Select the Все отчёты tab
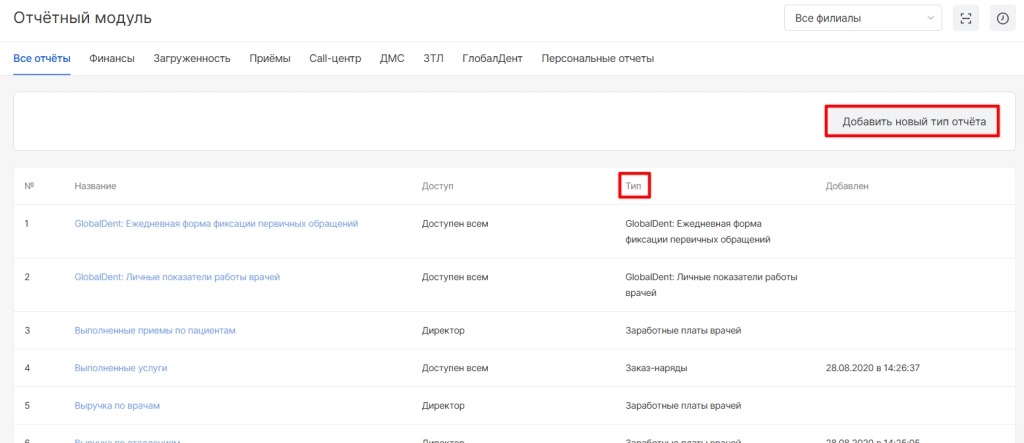The image size is (1024, 443). 42,58
